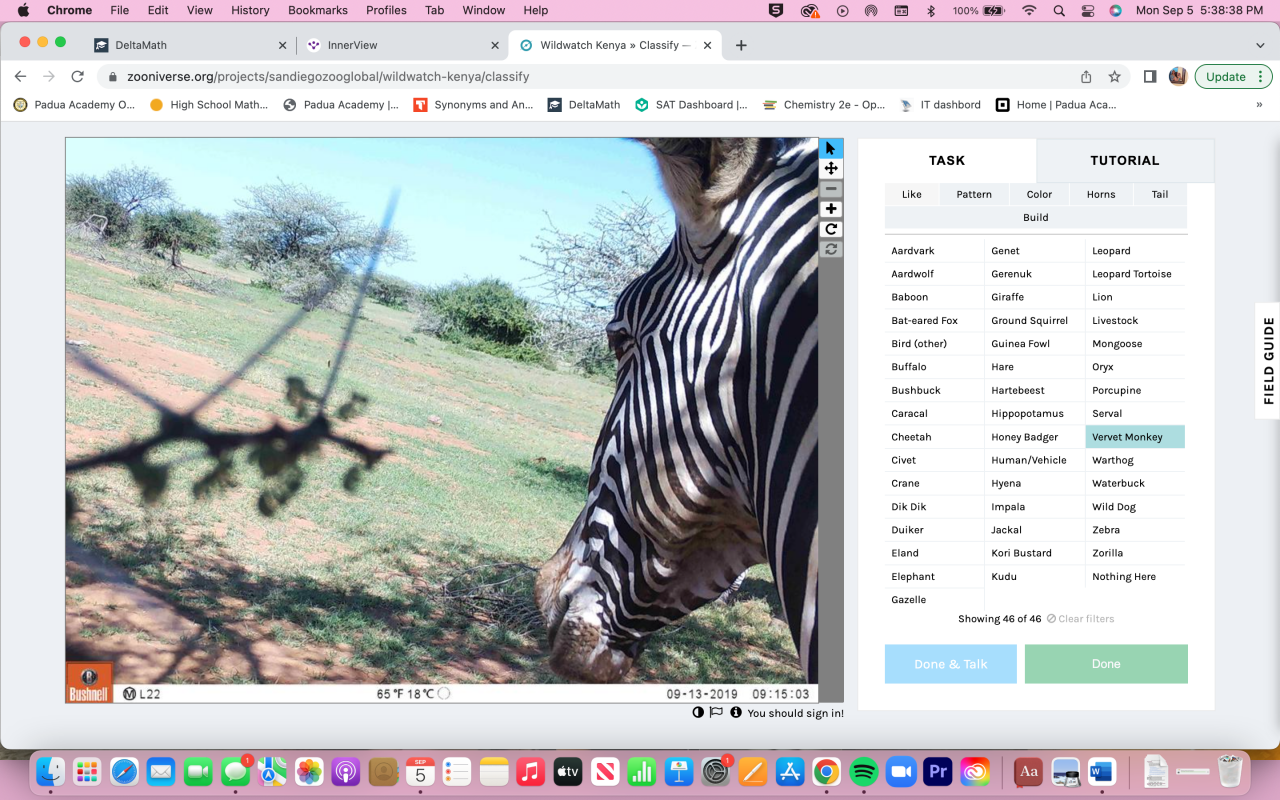Switch to the DeltaMath browser tab
Screen dimensions: 1280x800
point(142,45)
